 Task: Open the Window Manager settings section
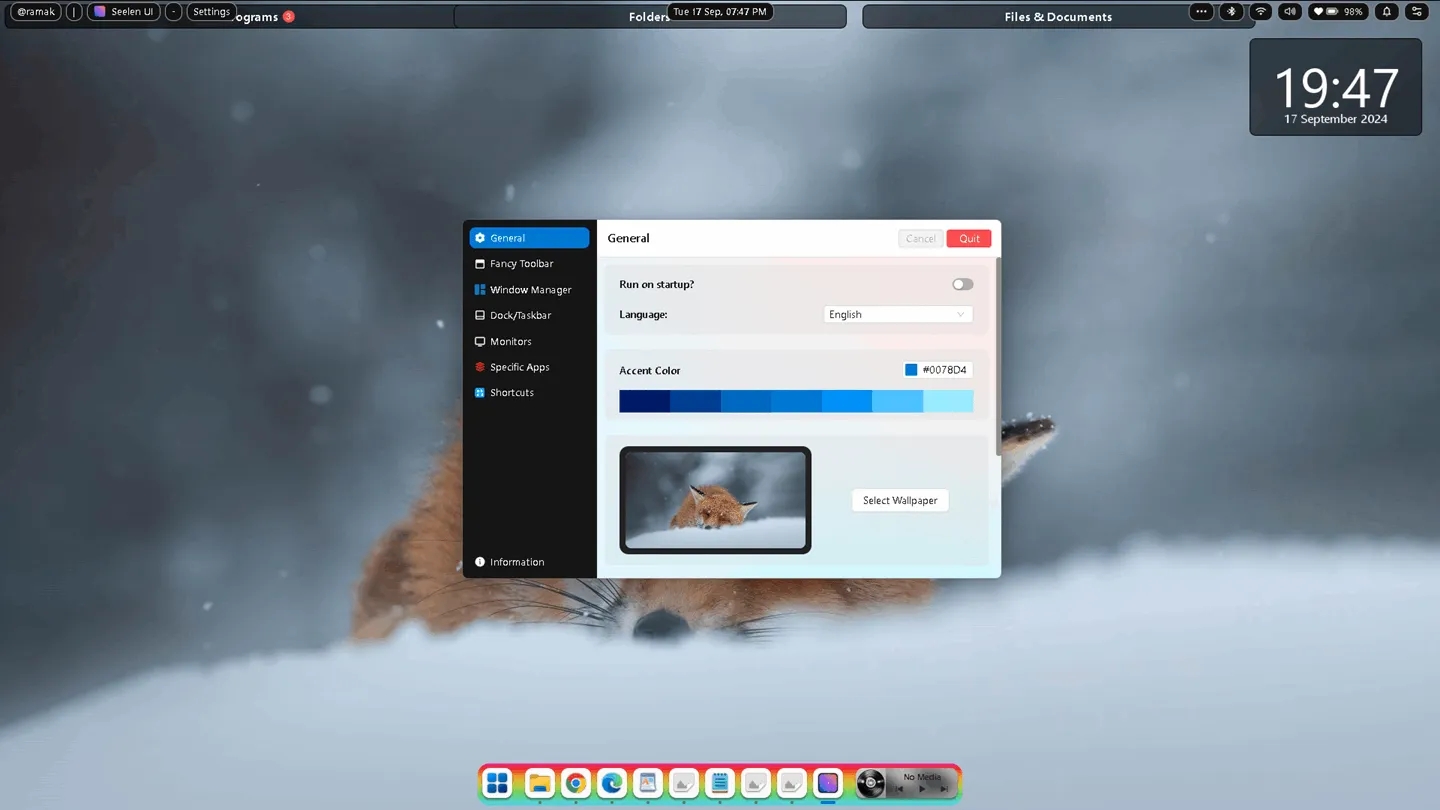pyautogui.click(x=530, y=290)
